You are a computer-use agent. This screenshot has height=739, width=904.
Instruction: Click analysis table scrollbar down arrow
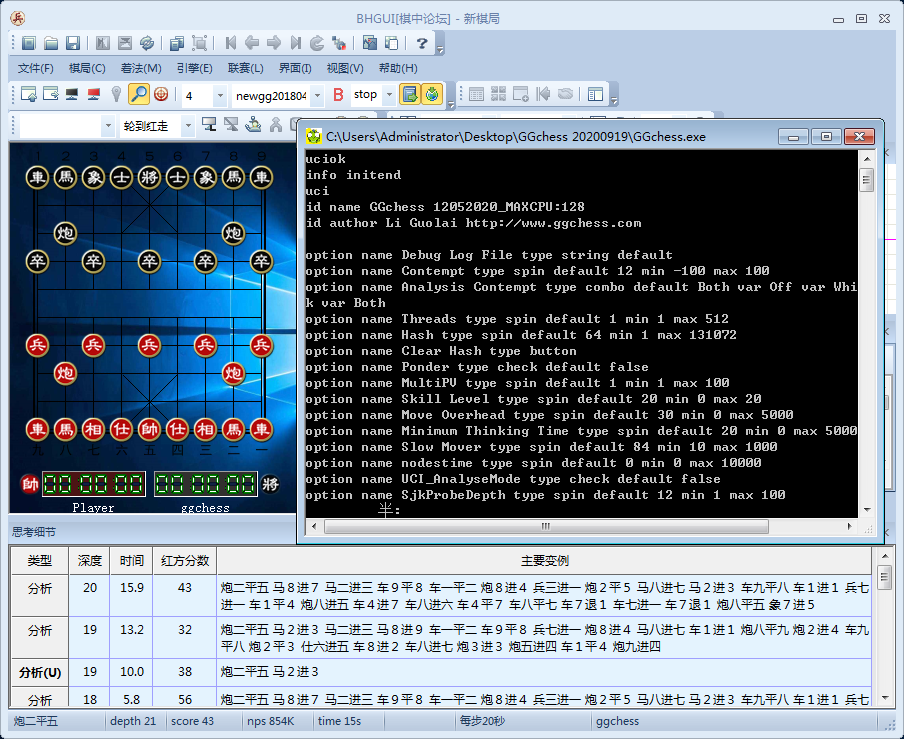pos(885,699)
